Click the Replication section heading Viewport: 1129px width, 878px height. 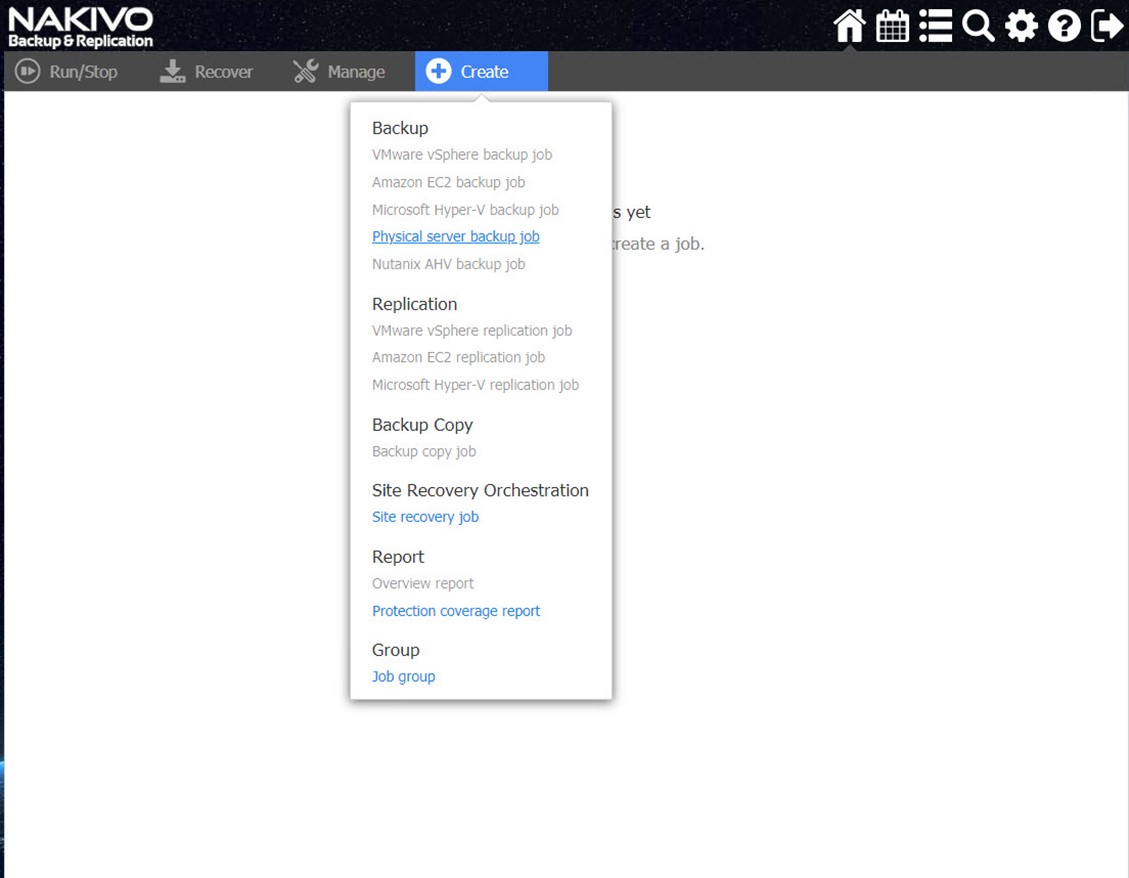415,304
